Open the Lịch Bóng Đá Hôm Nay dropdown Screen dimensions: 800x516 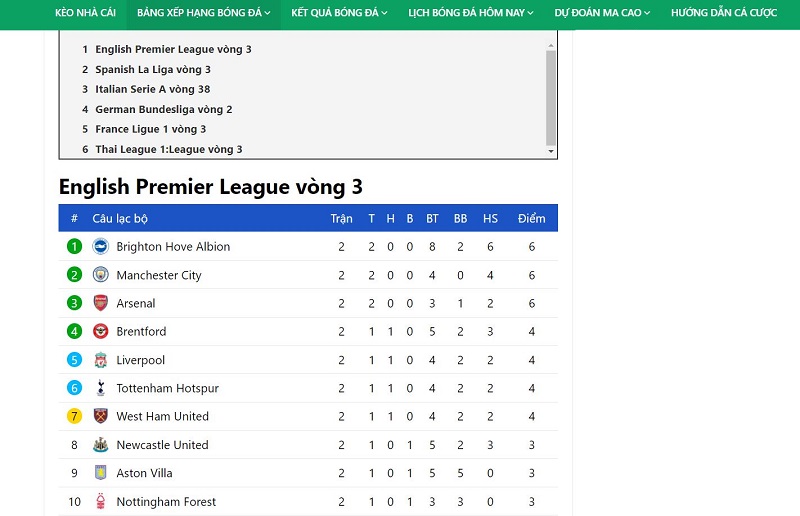[471, 13]
